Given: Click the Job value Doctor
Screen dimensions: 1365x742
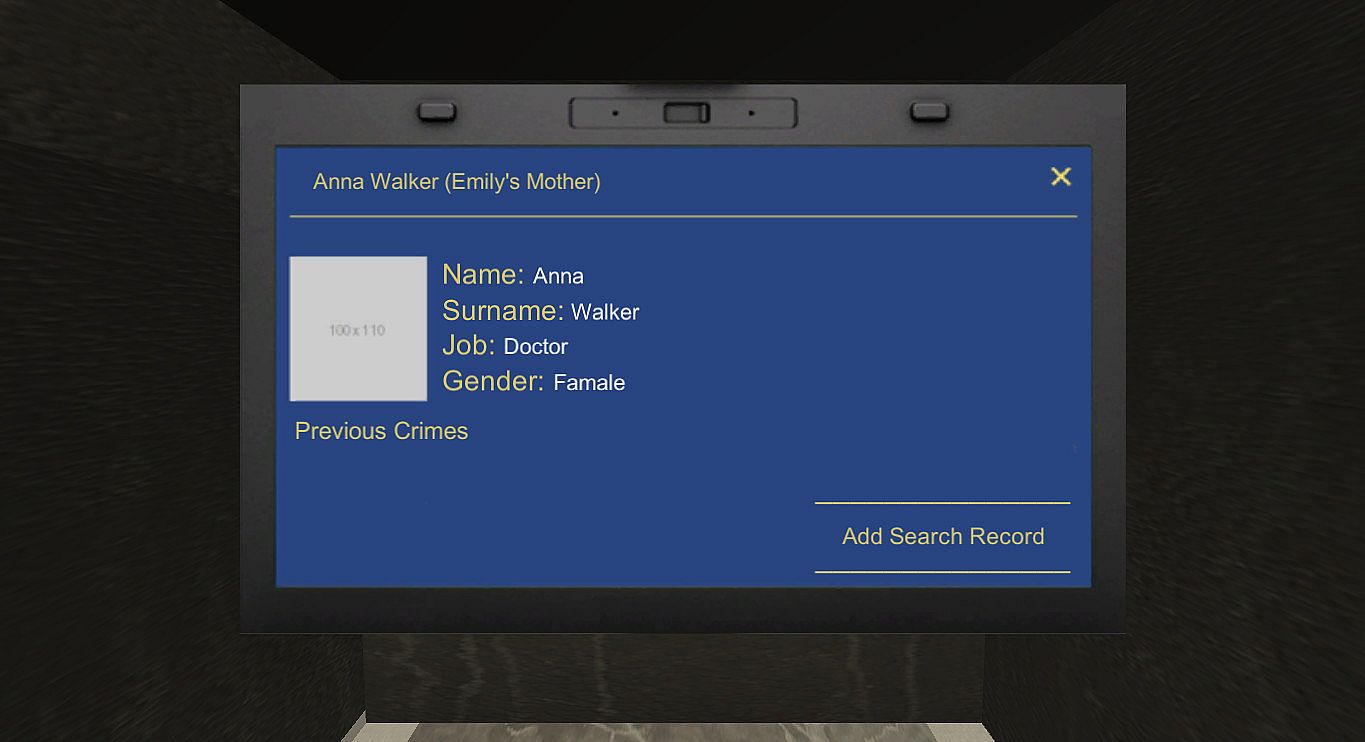Looking at the screenshot, I should 536,347.
